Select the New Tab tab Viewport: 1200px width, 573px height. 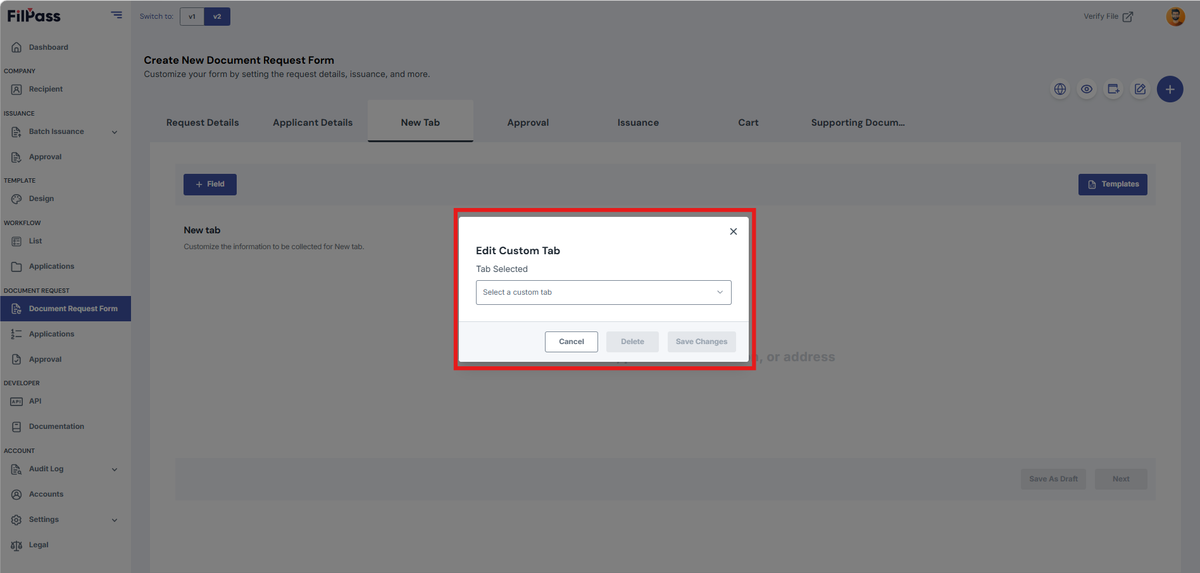coord(420,122)
